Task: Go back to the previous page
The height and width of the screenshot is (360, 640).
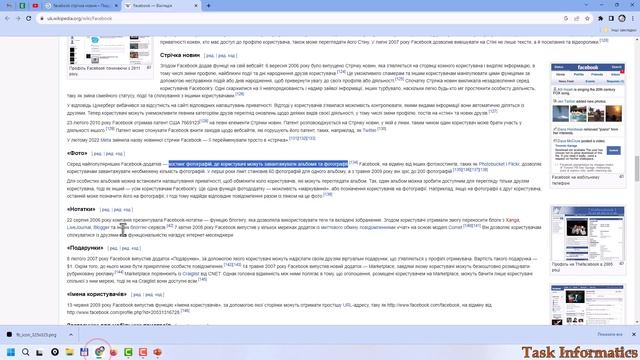Action: click(7, 18)
